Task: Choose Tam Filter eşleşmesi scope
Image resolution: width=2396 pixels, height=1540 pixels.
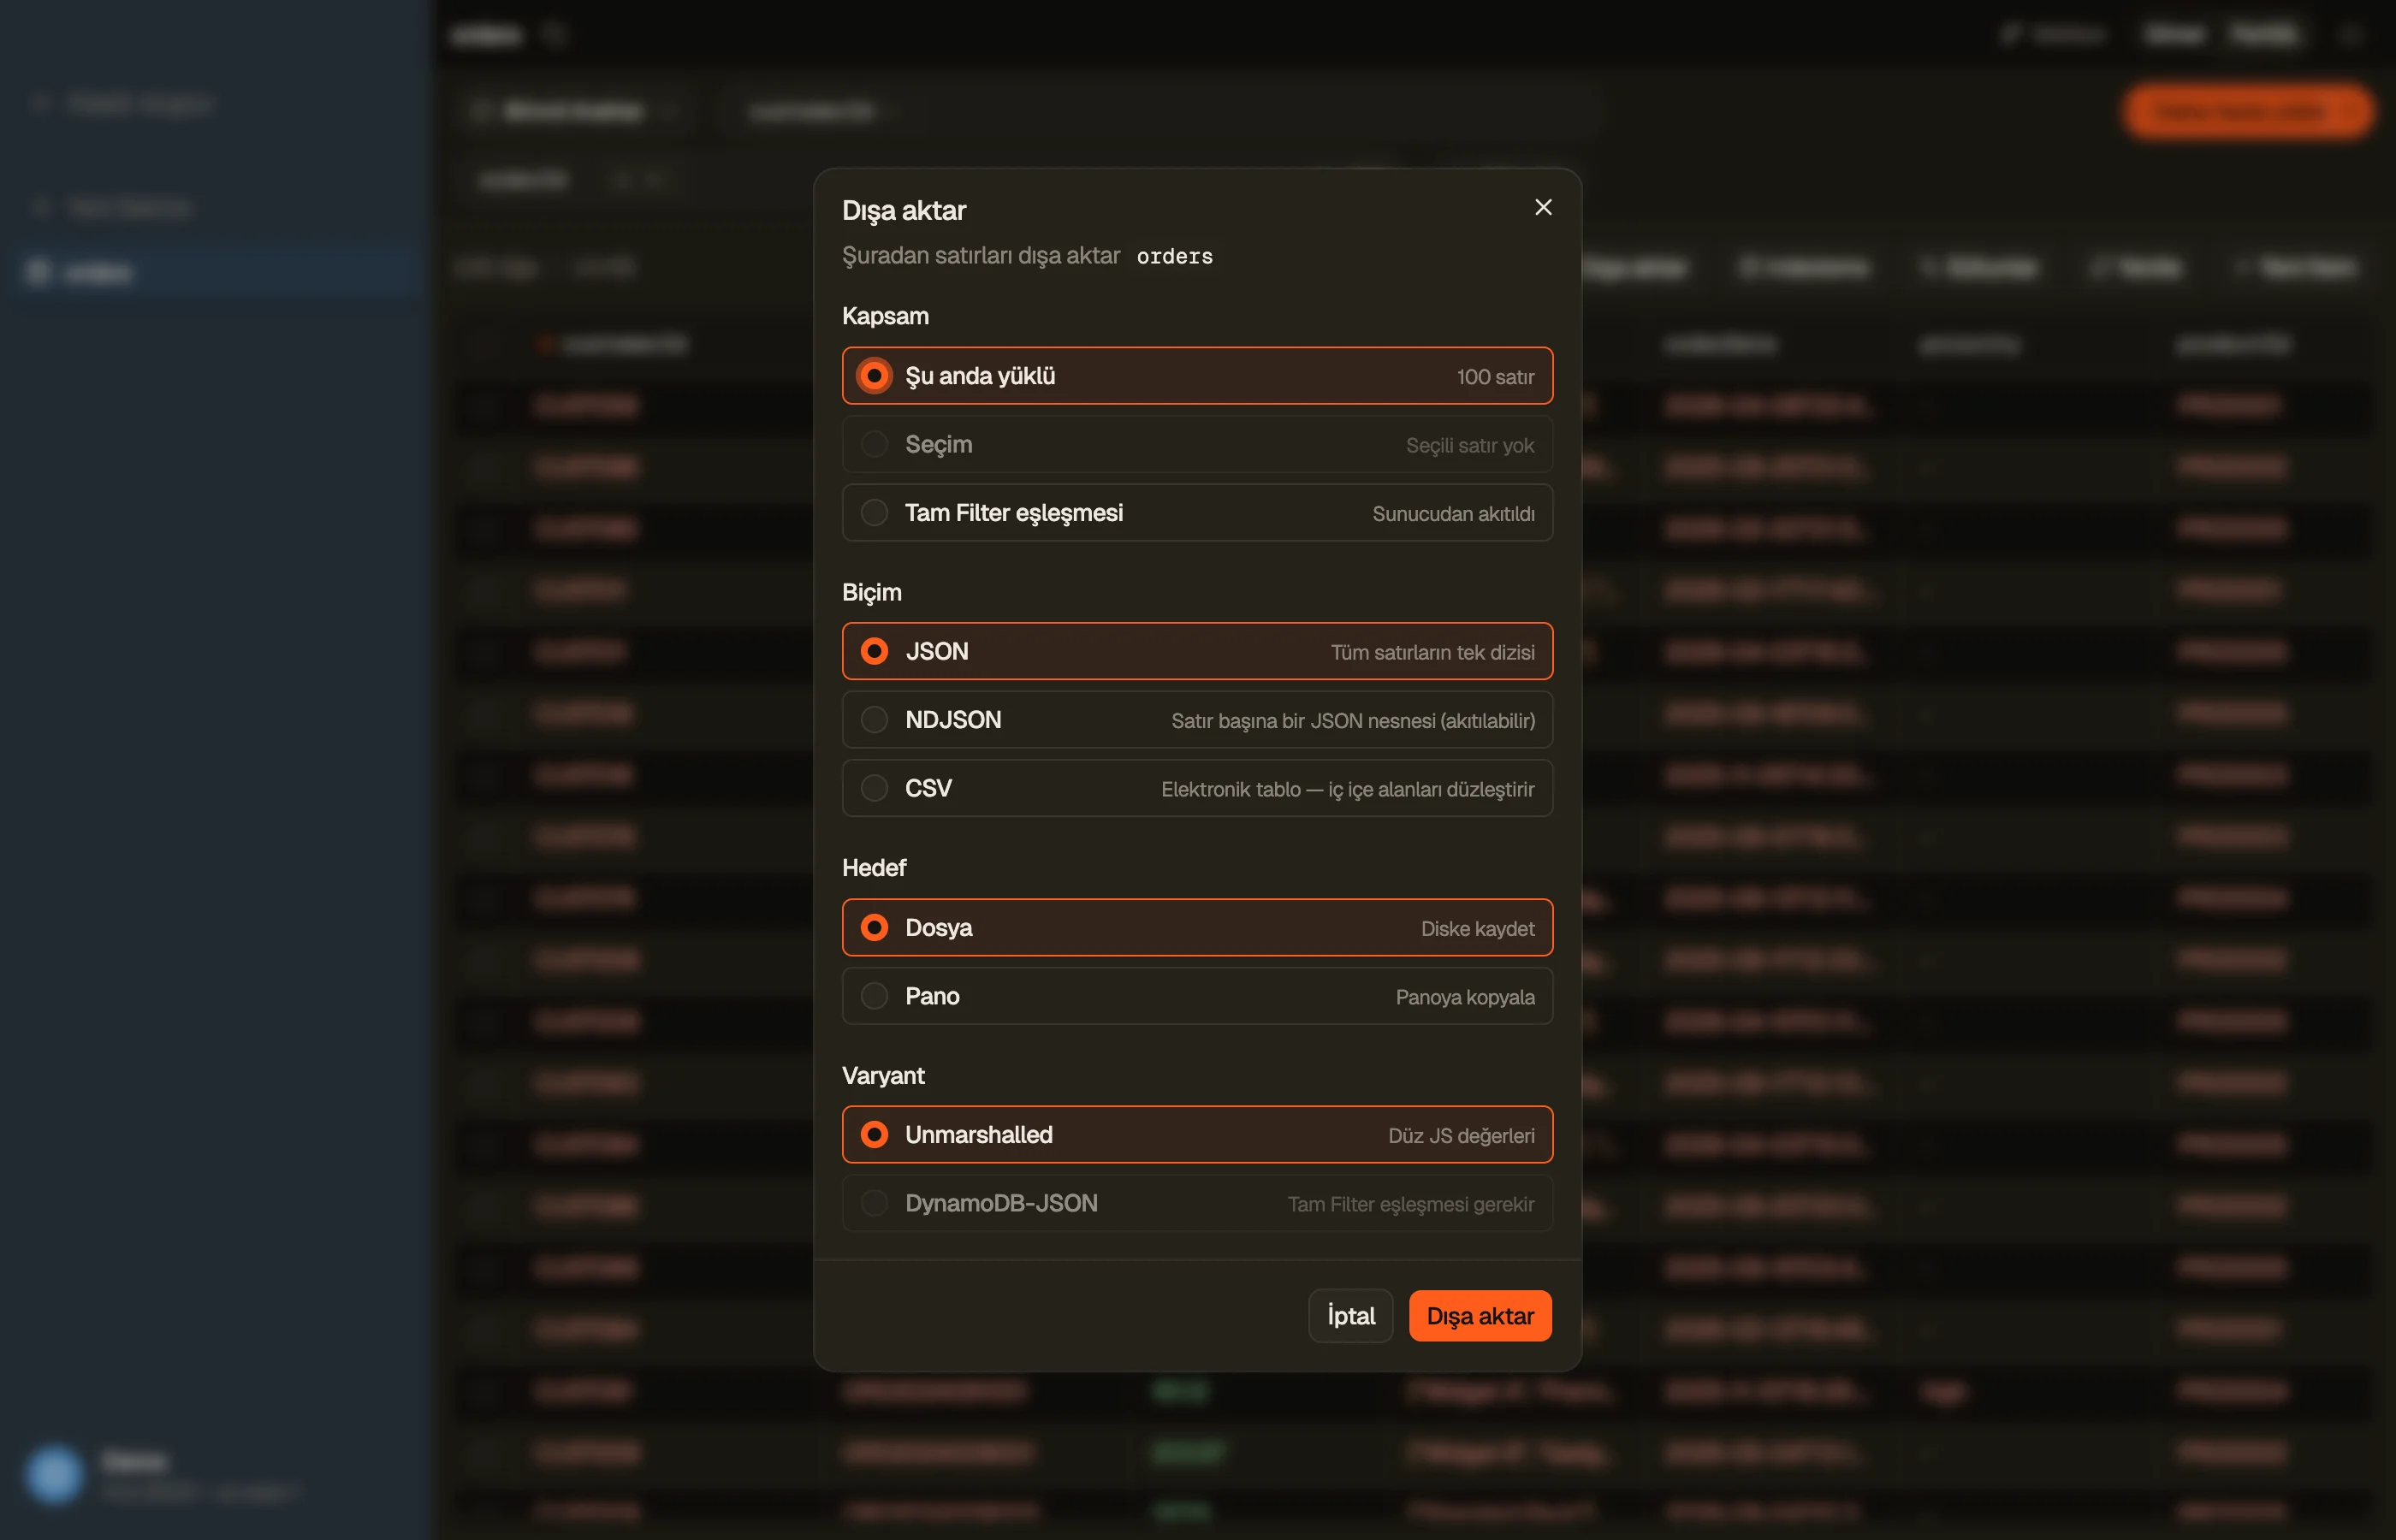Action: point(1197,513)
